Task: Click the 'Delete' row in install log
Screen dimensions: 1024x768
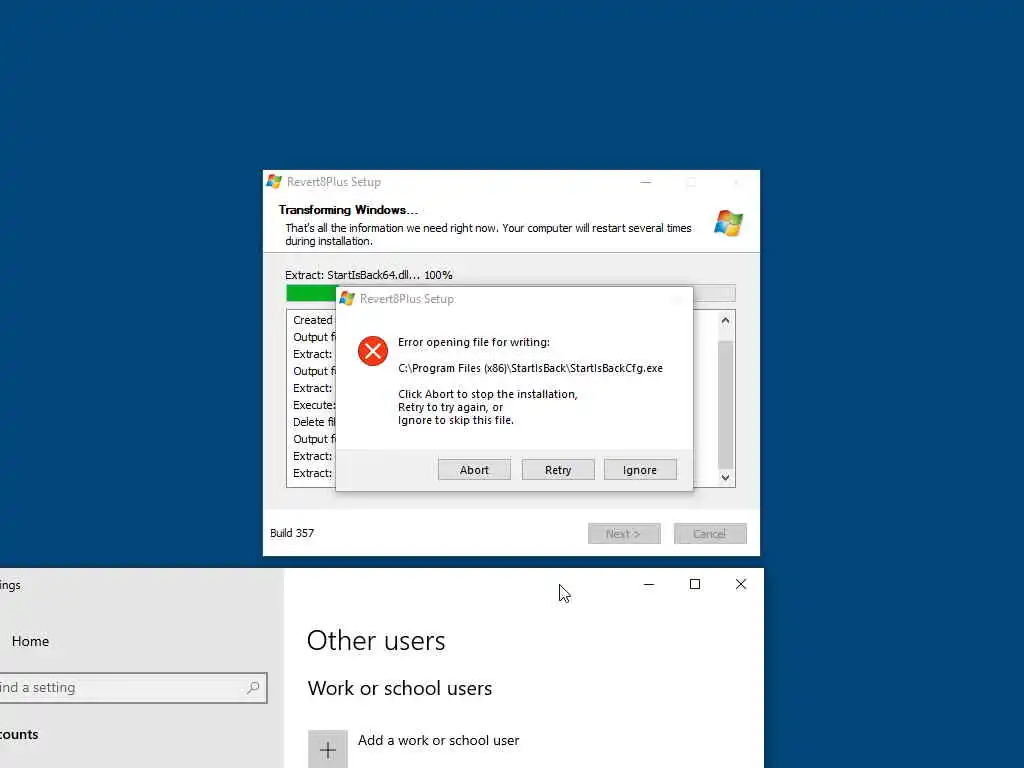Action: point(314,422)
